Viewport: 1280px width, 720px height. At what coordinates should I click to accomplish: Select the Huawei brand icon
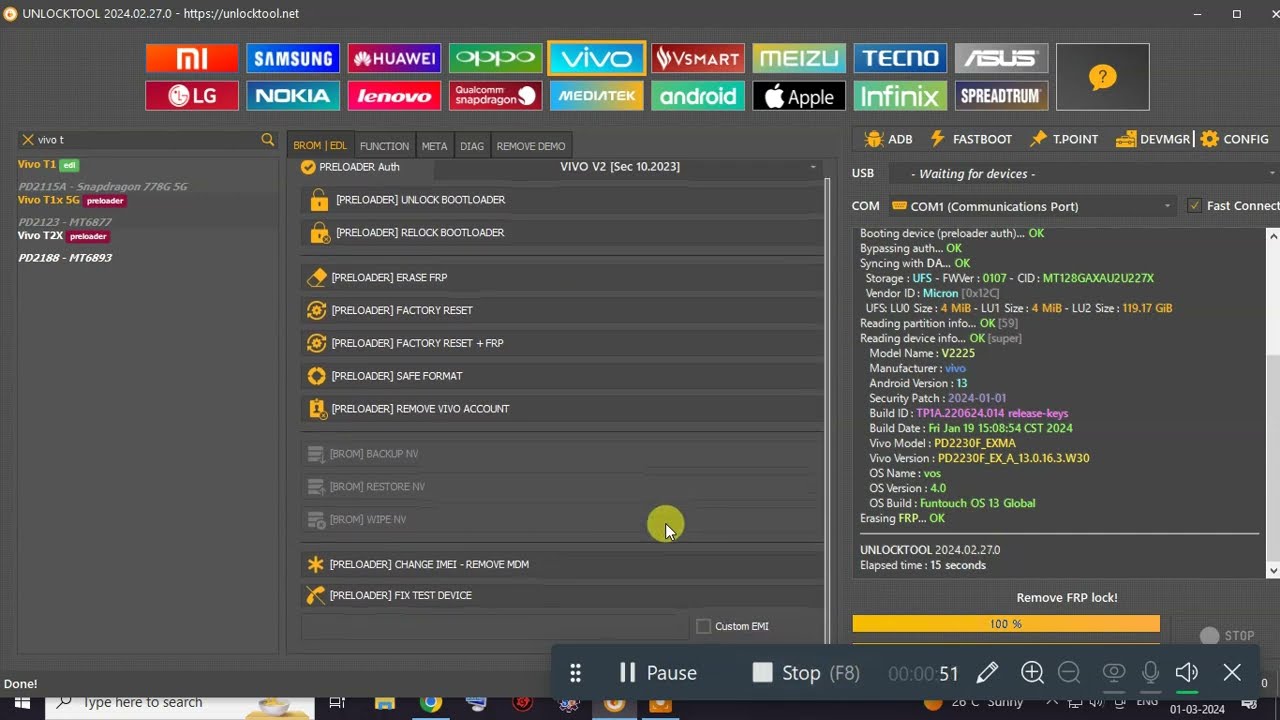394,59
